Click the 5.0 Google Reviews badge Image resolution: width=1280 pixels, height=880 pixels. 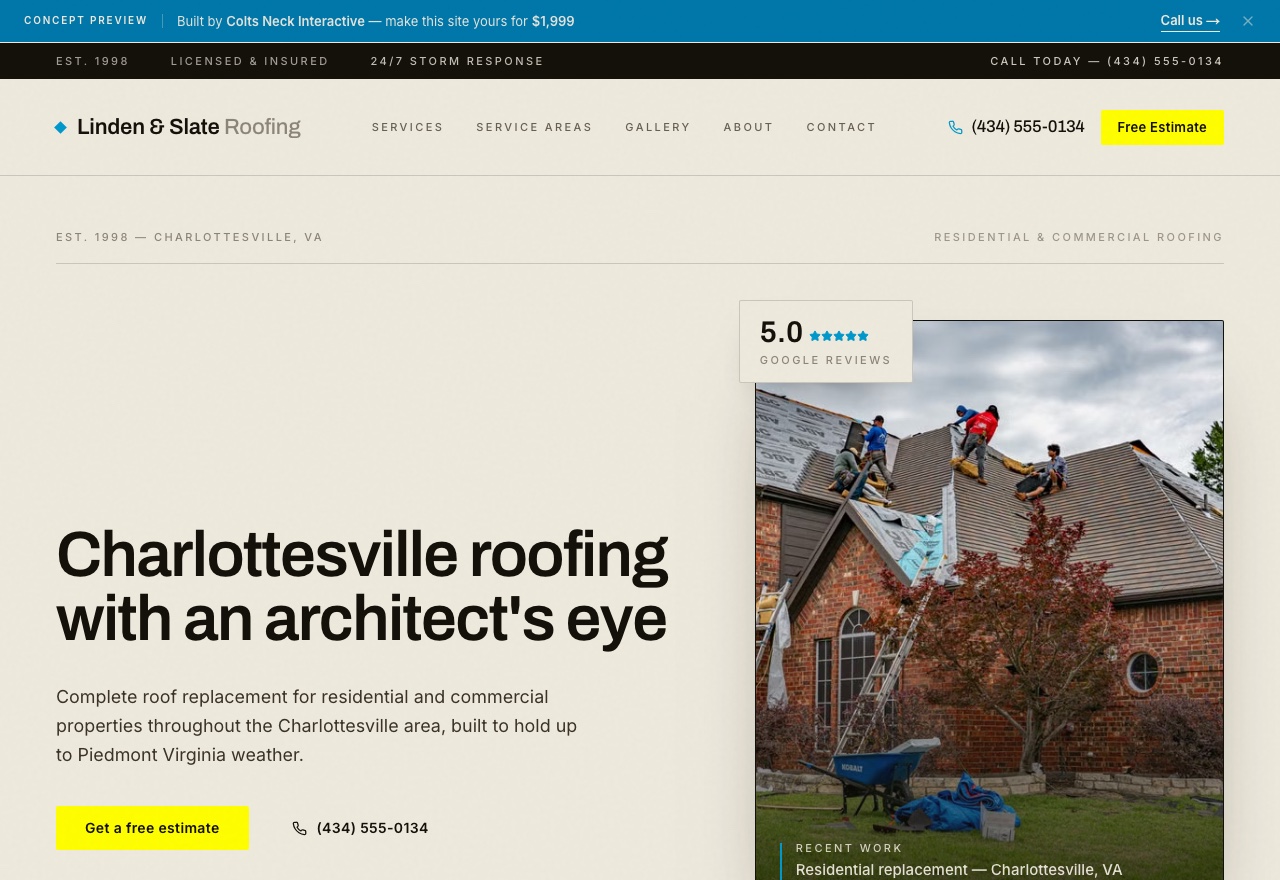[x=826, y=341]
